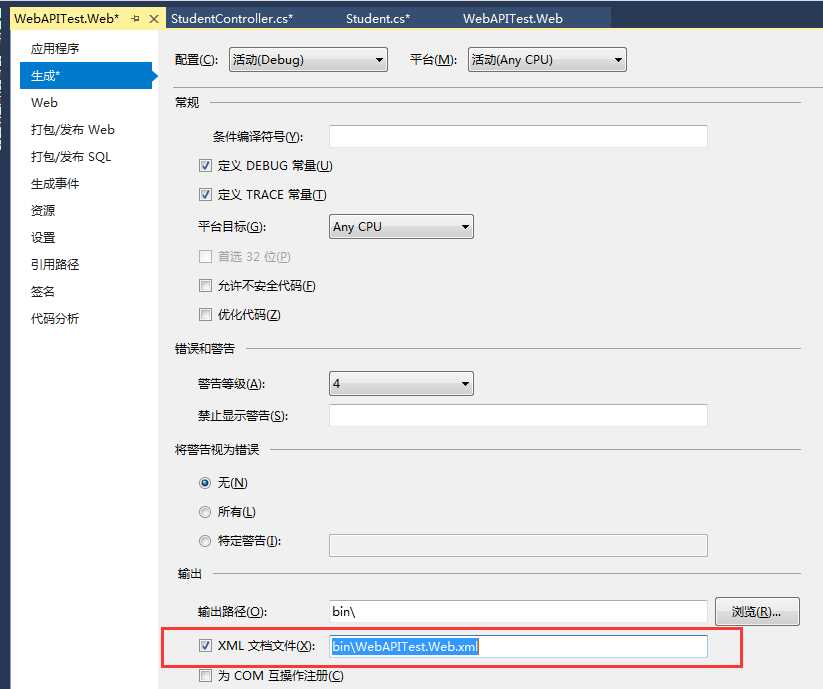Close the WebAPITest.Web* tab
The height and width of the screenshot is (689, 823).
click(x=154, y=19)
